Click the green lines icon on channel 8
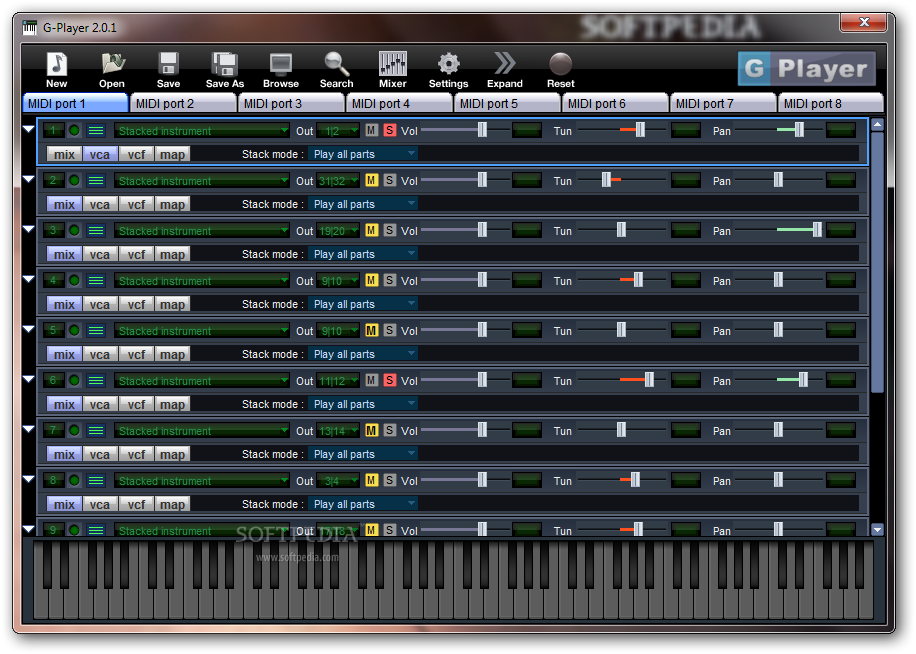This screenshot has height=654, width=916. 96,481
